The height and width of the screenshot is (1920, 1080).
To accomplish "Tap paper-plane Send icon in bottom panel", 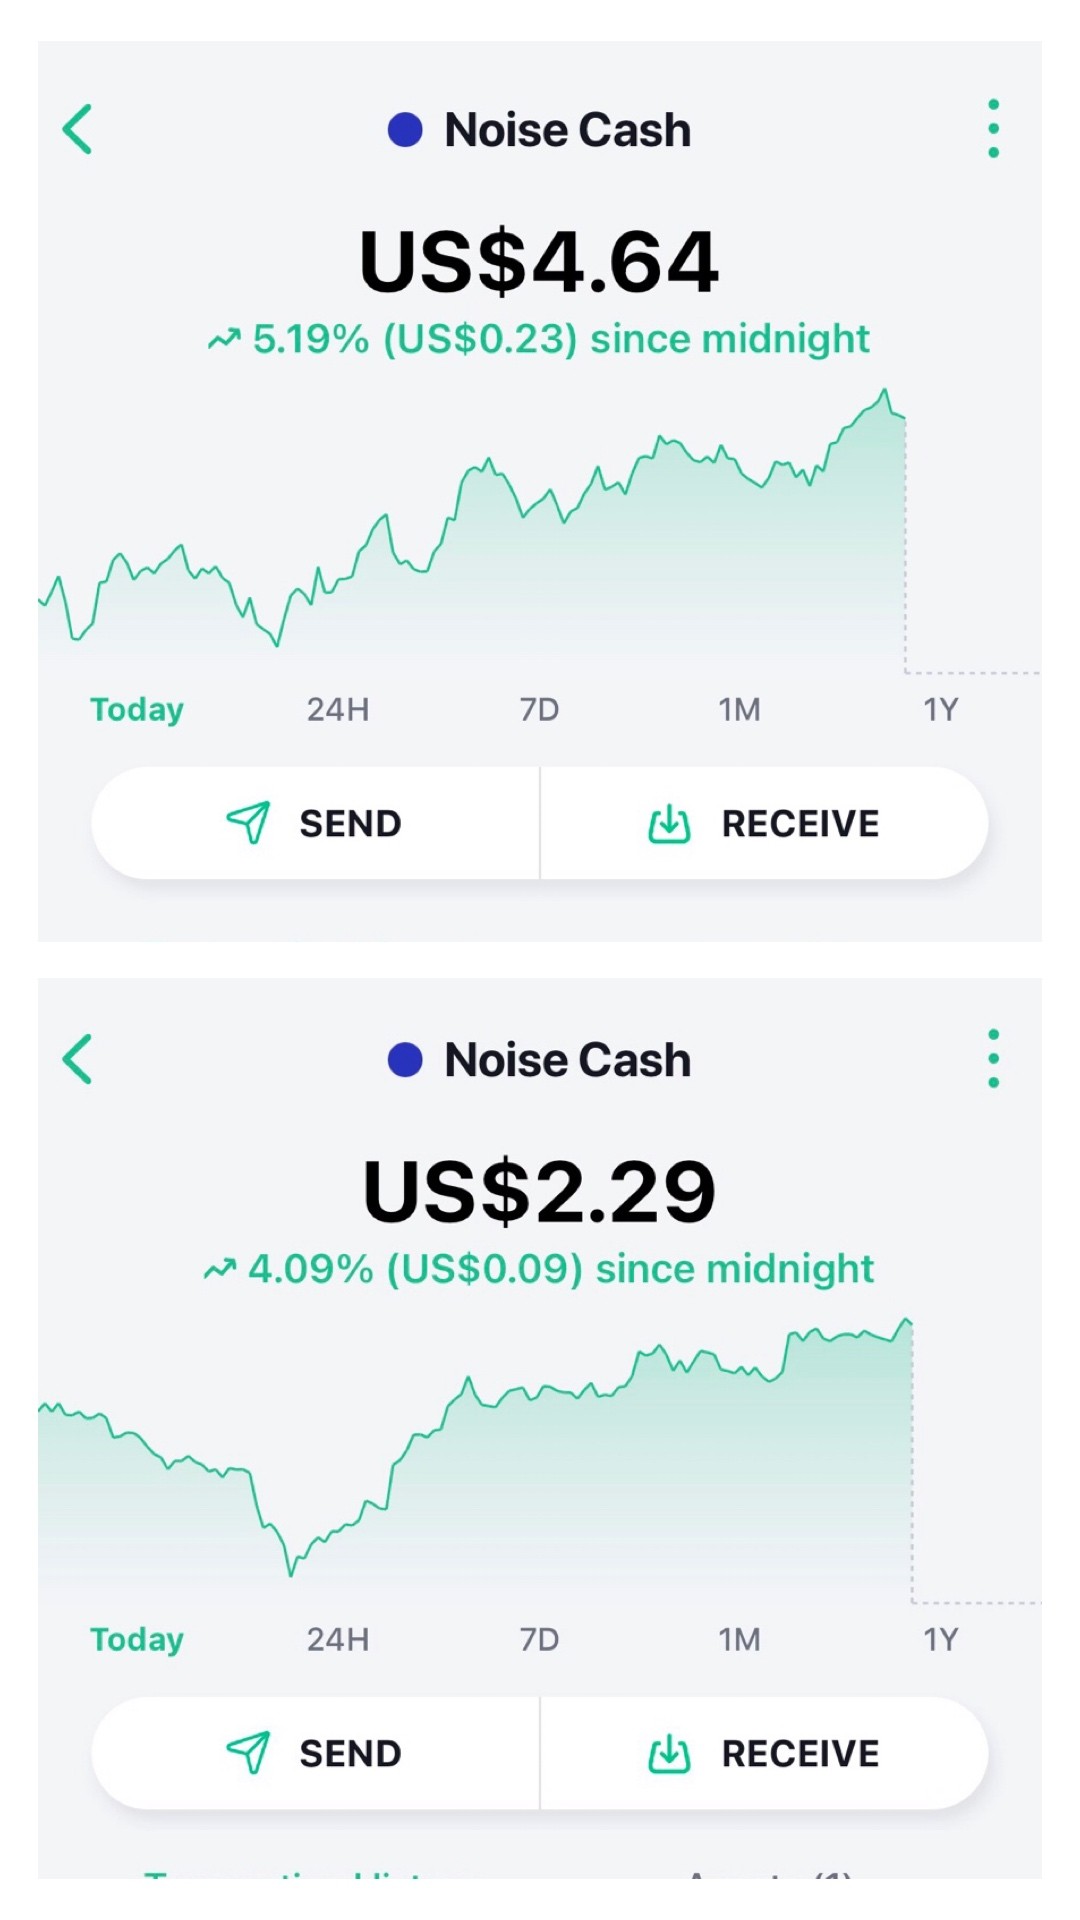I will 248,1752.
